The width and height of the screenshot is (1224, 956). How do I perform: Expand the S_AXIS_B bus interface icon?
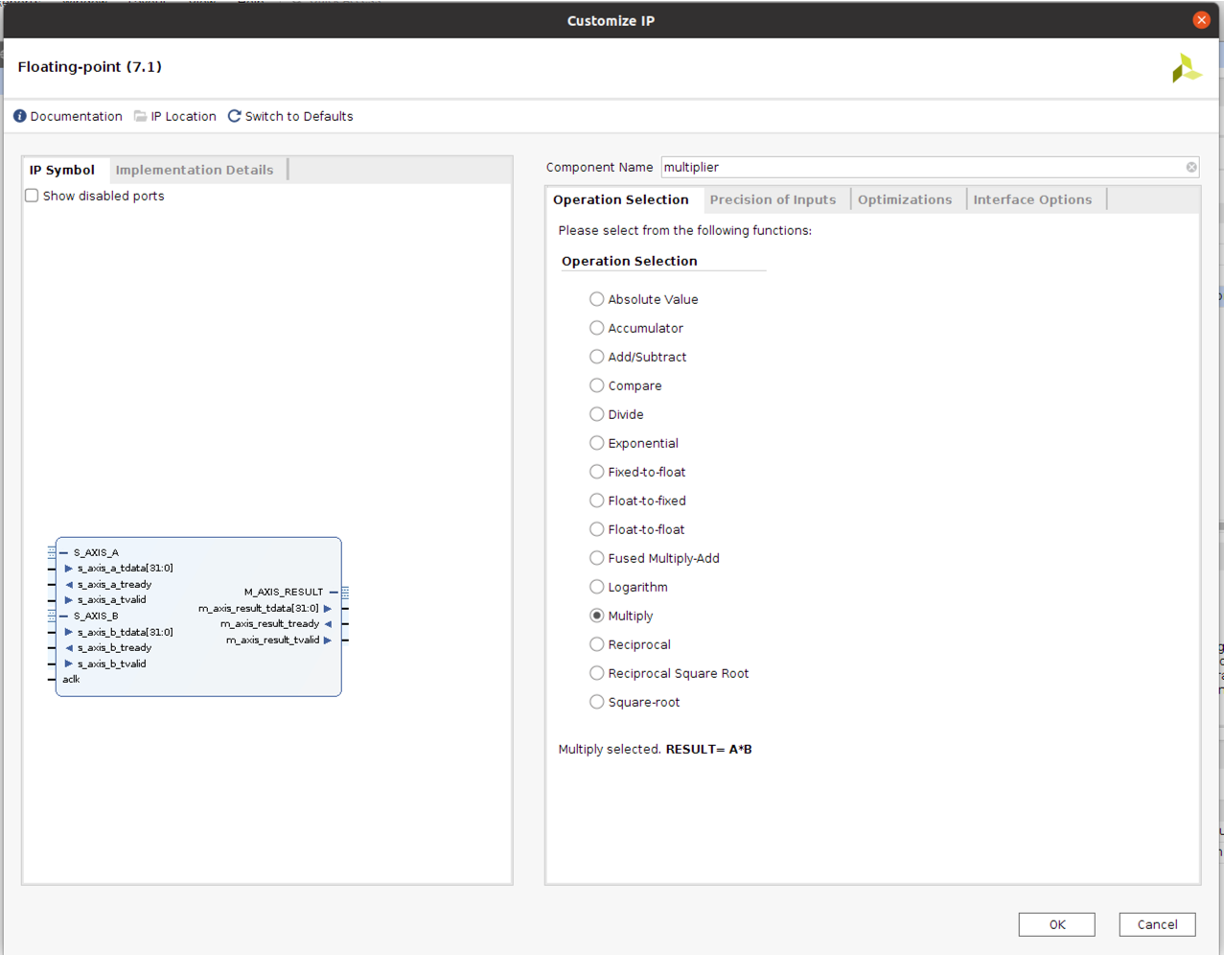[52, 616]
